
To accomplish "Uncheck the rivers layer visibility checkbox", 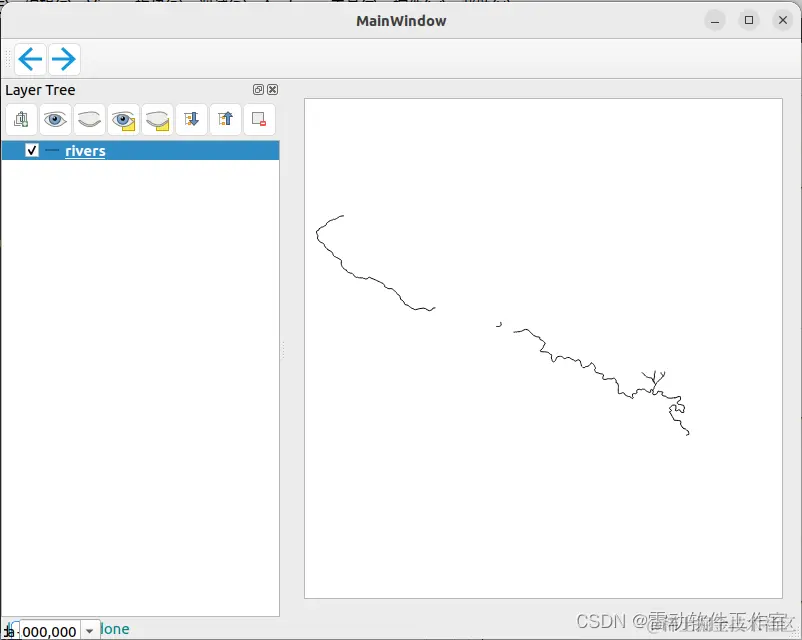I will pyautogui.click(x=32, y=150).
